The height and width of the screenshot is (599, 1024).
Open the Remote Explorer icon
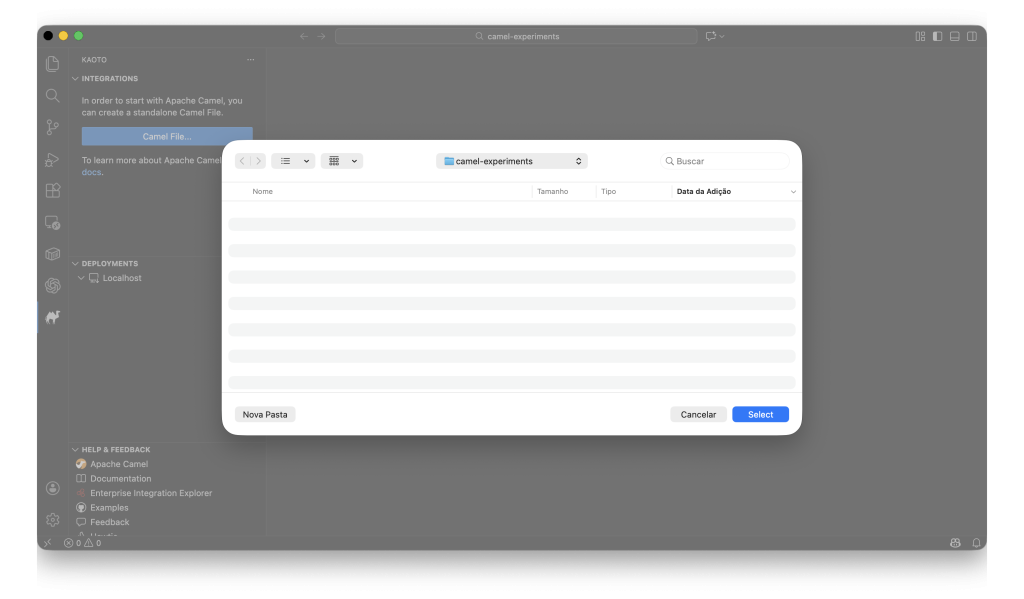click(x=52, y=222)
